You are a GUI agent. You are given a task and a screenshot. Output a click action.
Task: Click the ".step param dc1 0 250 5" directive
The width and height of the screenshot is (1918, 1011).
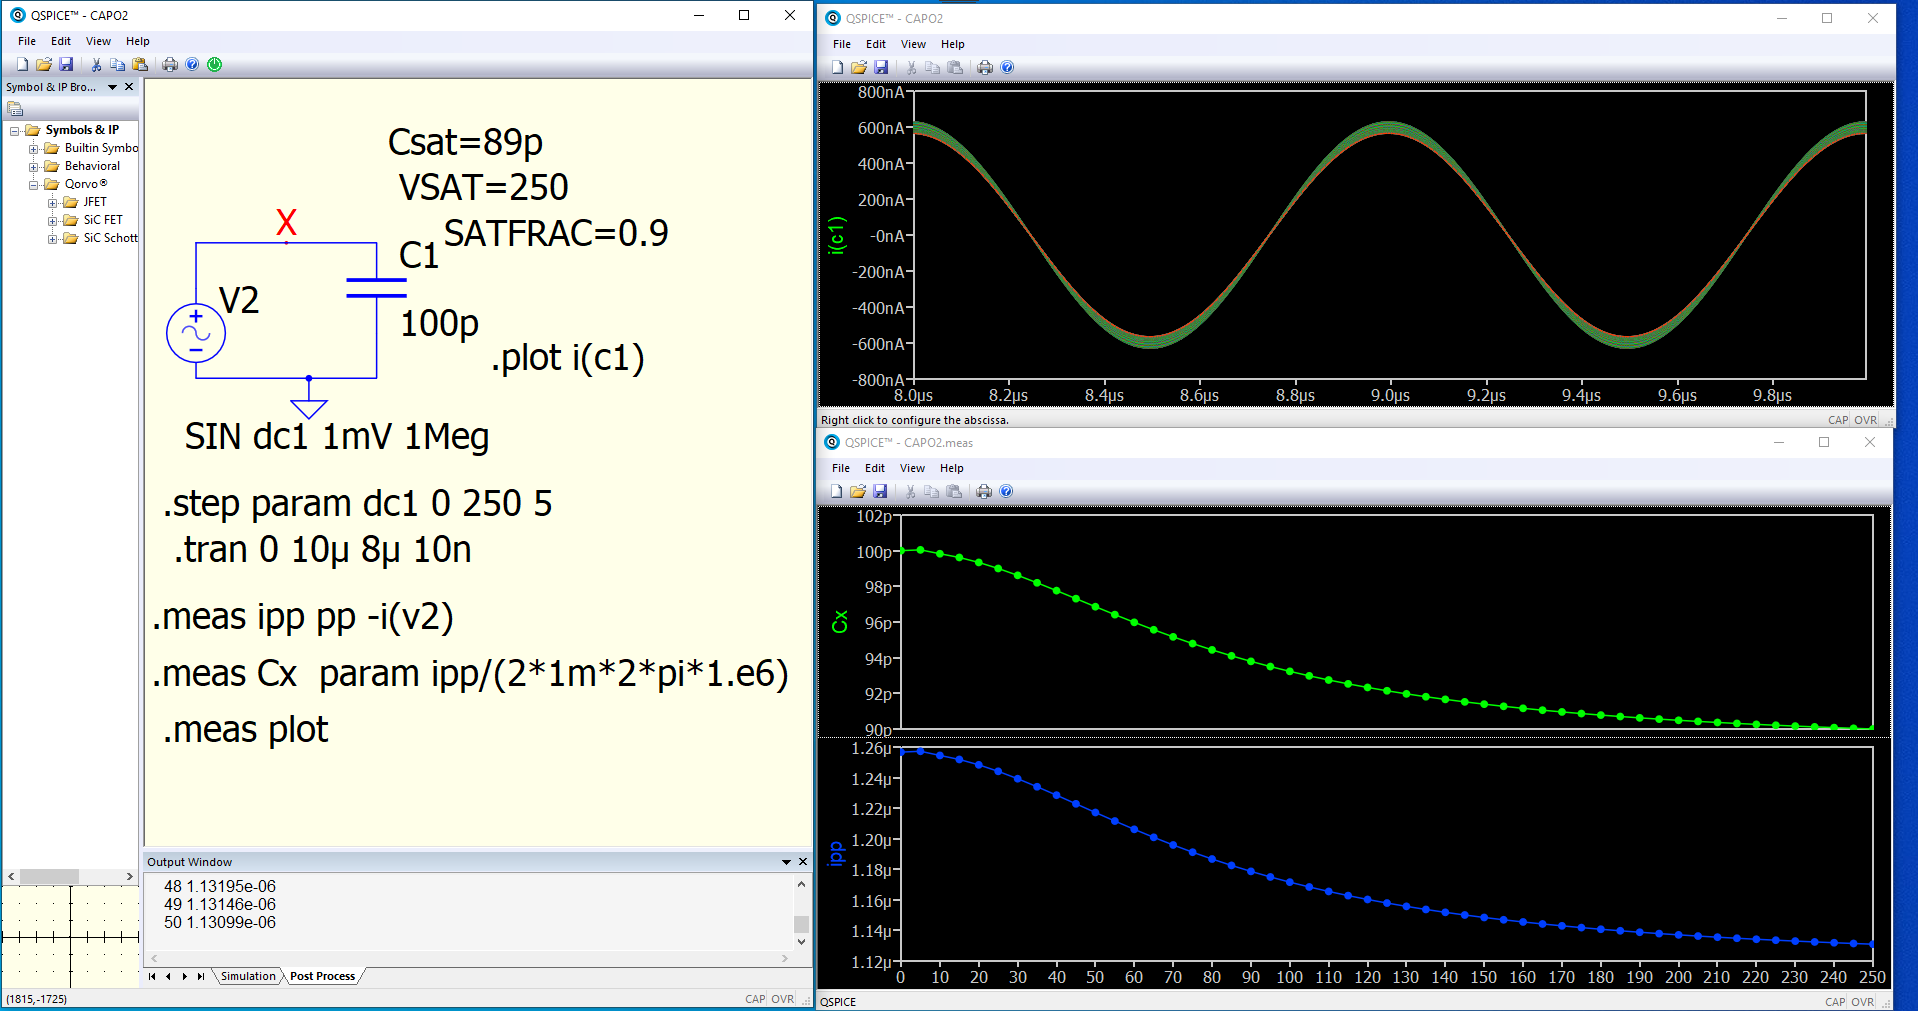(357, 503)
